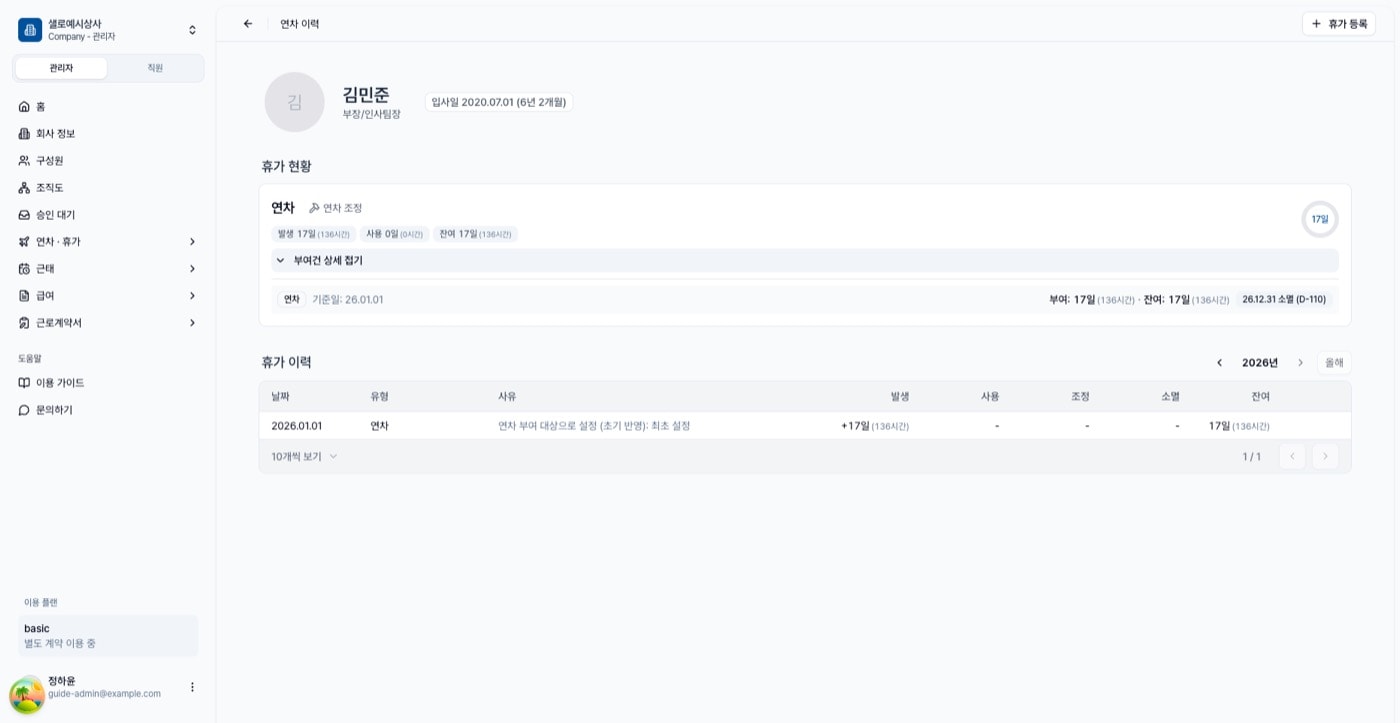This screenshot has height=723, width=1400.
Task: Click the 김민준 avatar circle
Action: pos(294,102)
